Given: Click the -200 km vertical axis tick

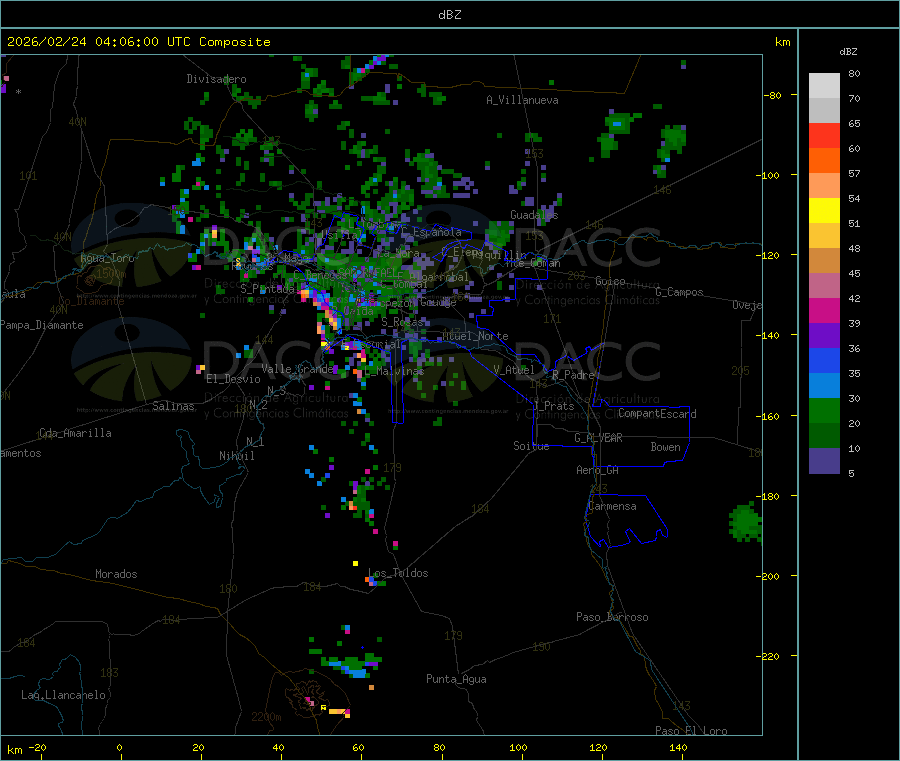Looking at the screenshot, I should pos(767,576).
